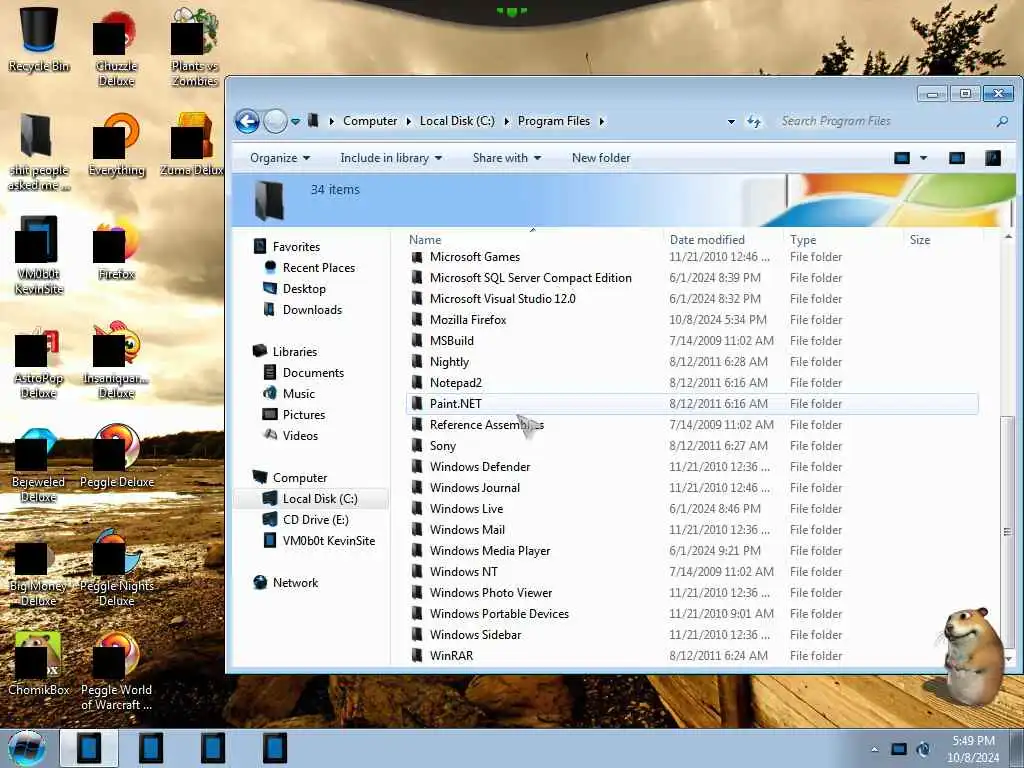Click the New folder button
The height and width of the screenshot is (768, 1024).
pos(601,158)
